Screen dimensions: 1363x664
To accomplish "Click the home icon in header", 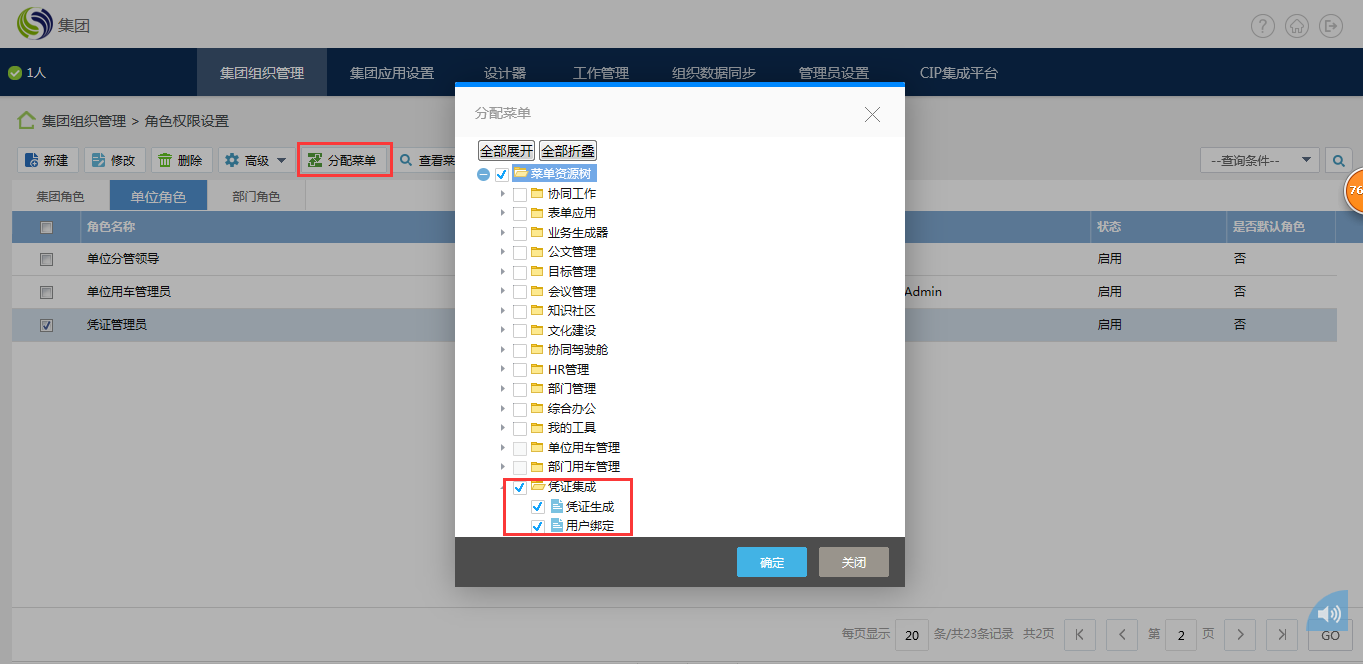I will pos(1297,26).
